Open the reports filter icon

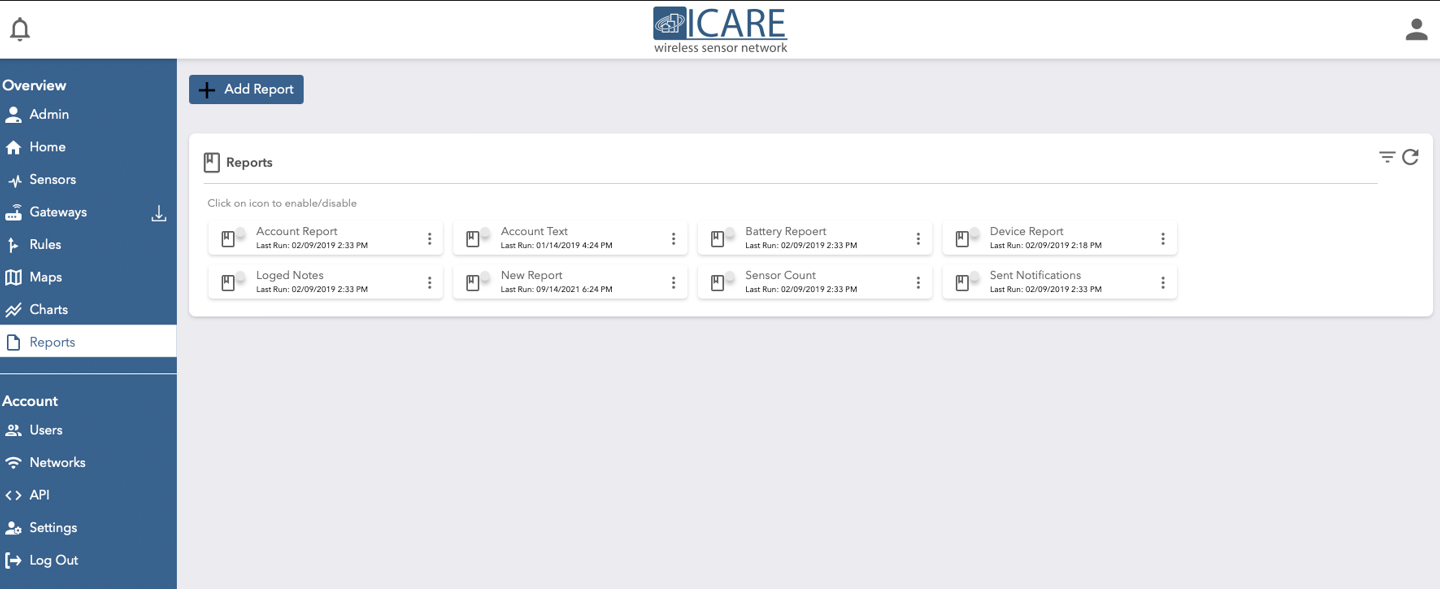1387,157
